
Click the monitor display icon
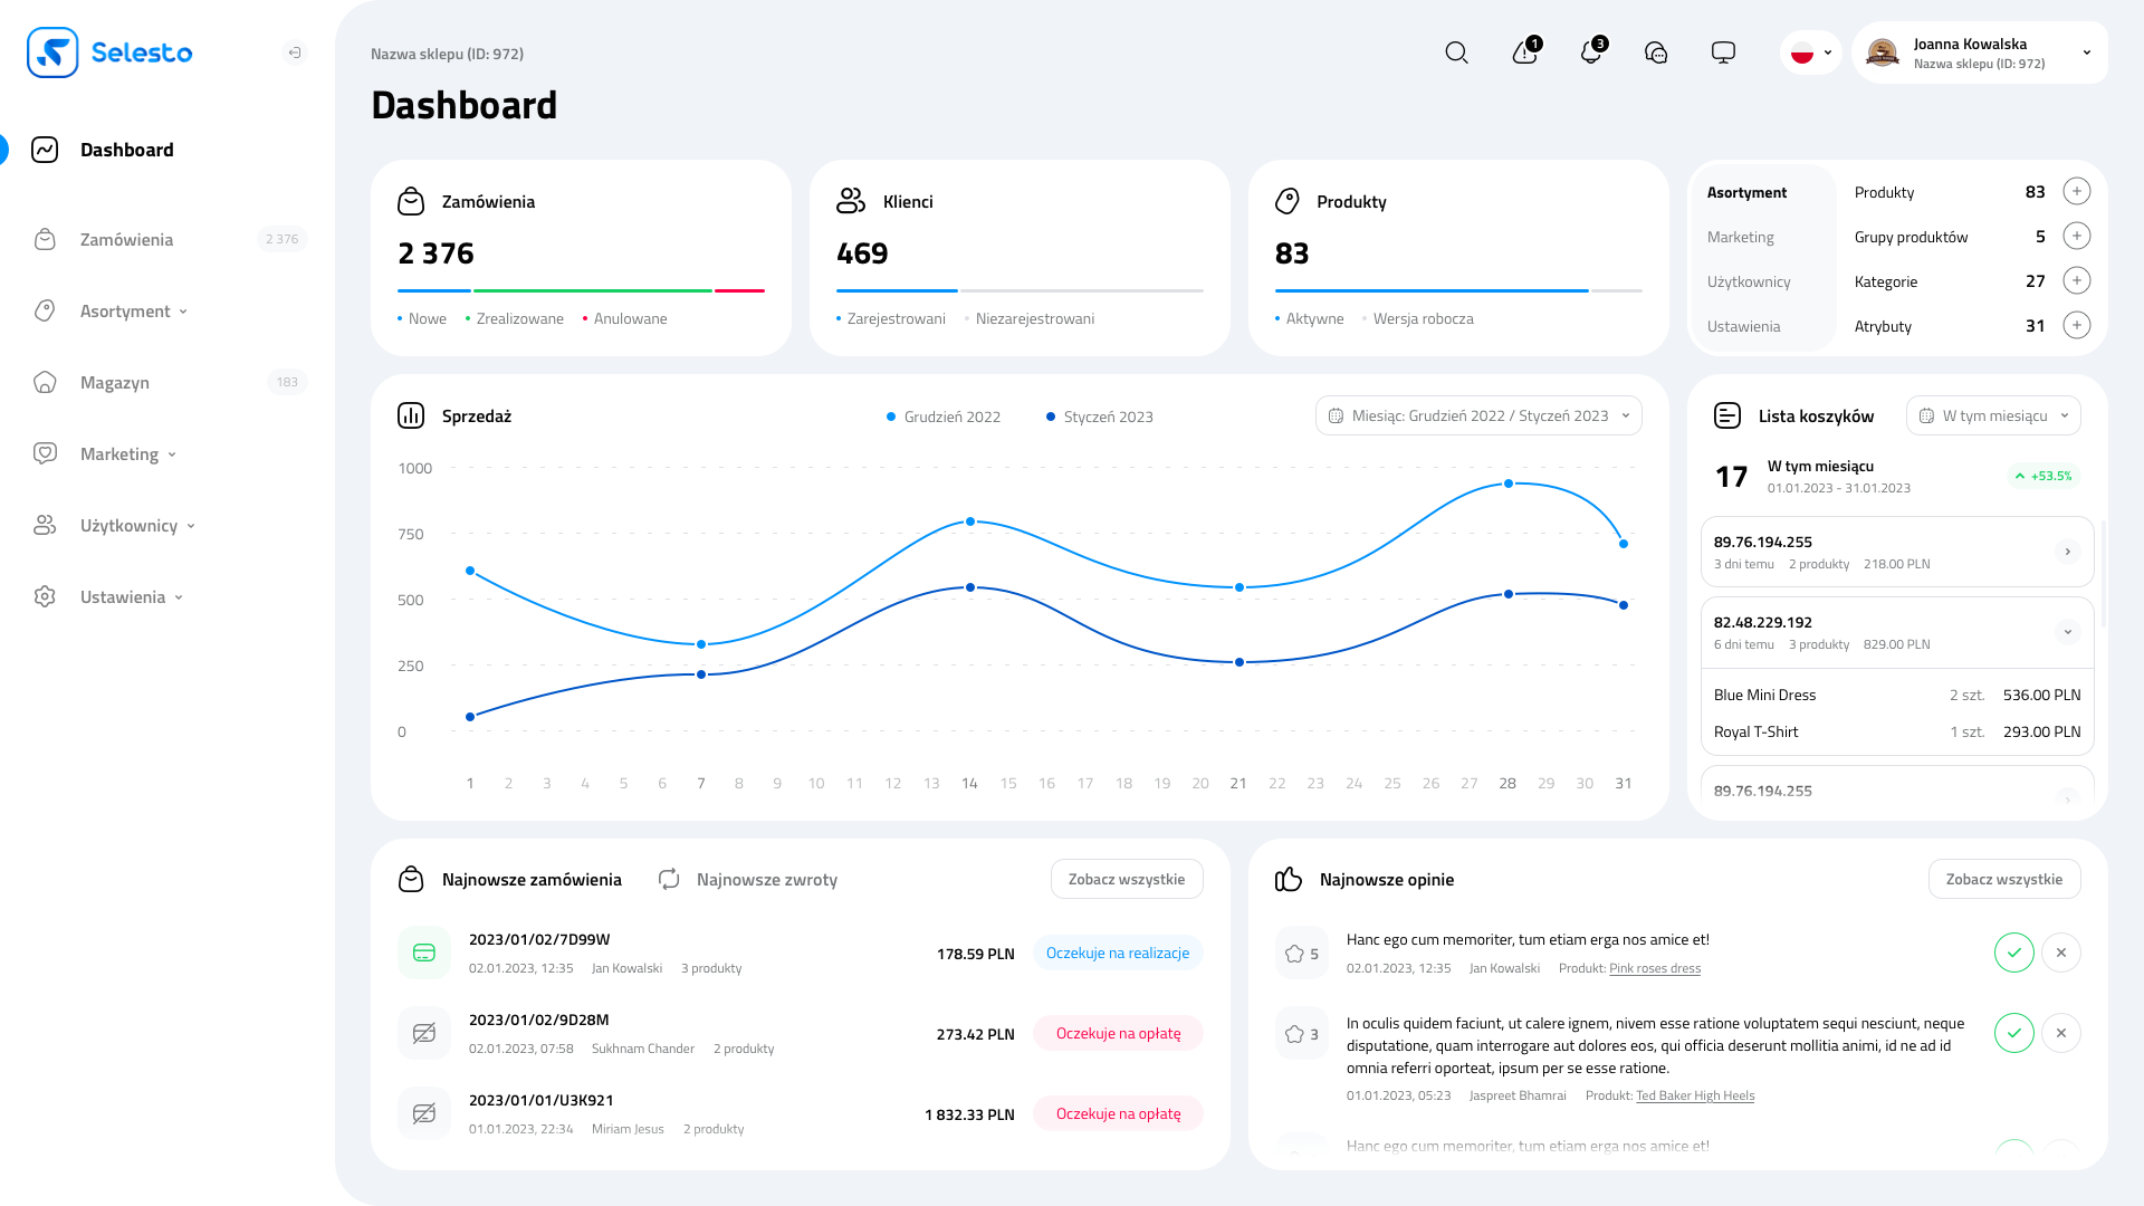click(1723, 53)
